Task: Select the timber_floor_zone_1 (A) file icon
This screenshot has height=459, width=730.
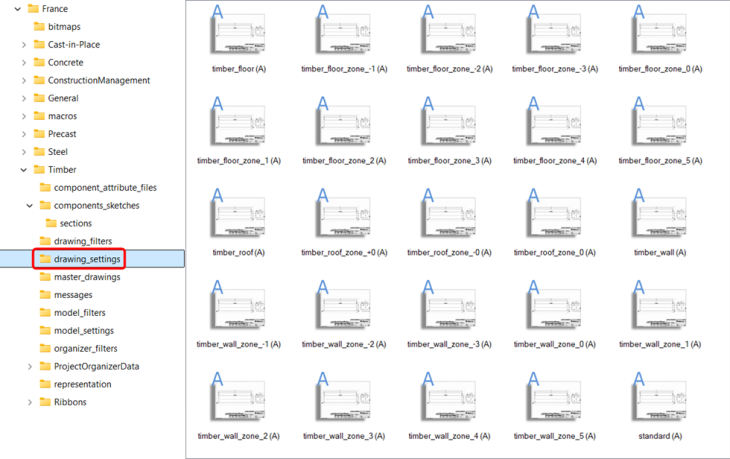Action: (238, 122)
